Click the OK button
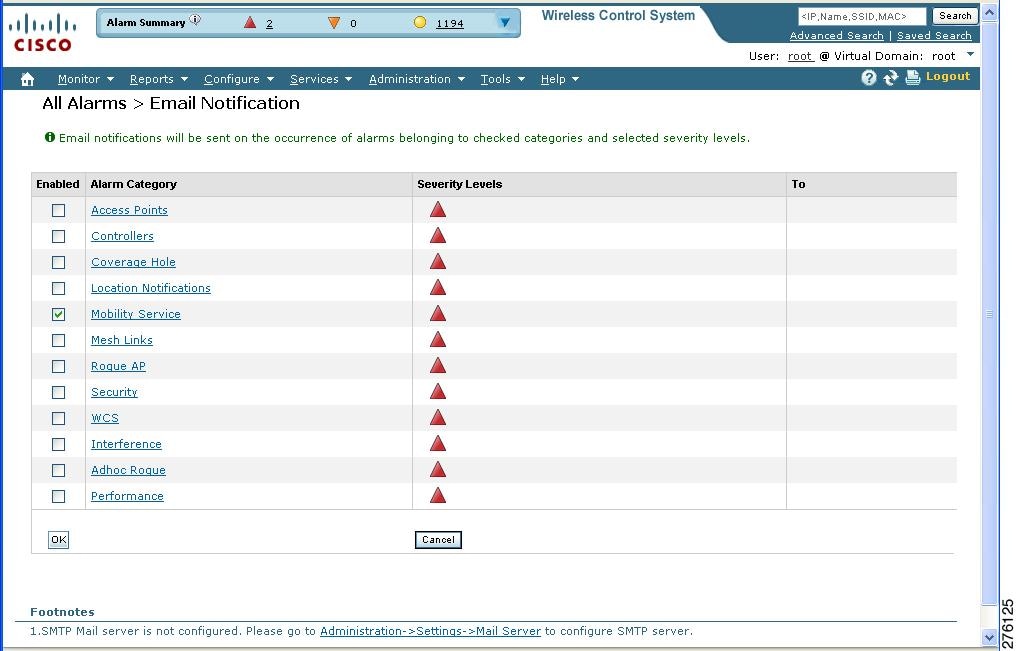Image resolution: width=1017 pixels, height=651 pixels. point(58,539)
